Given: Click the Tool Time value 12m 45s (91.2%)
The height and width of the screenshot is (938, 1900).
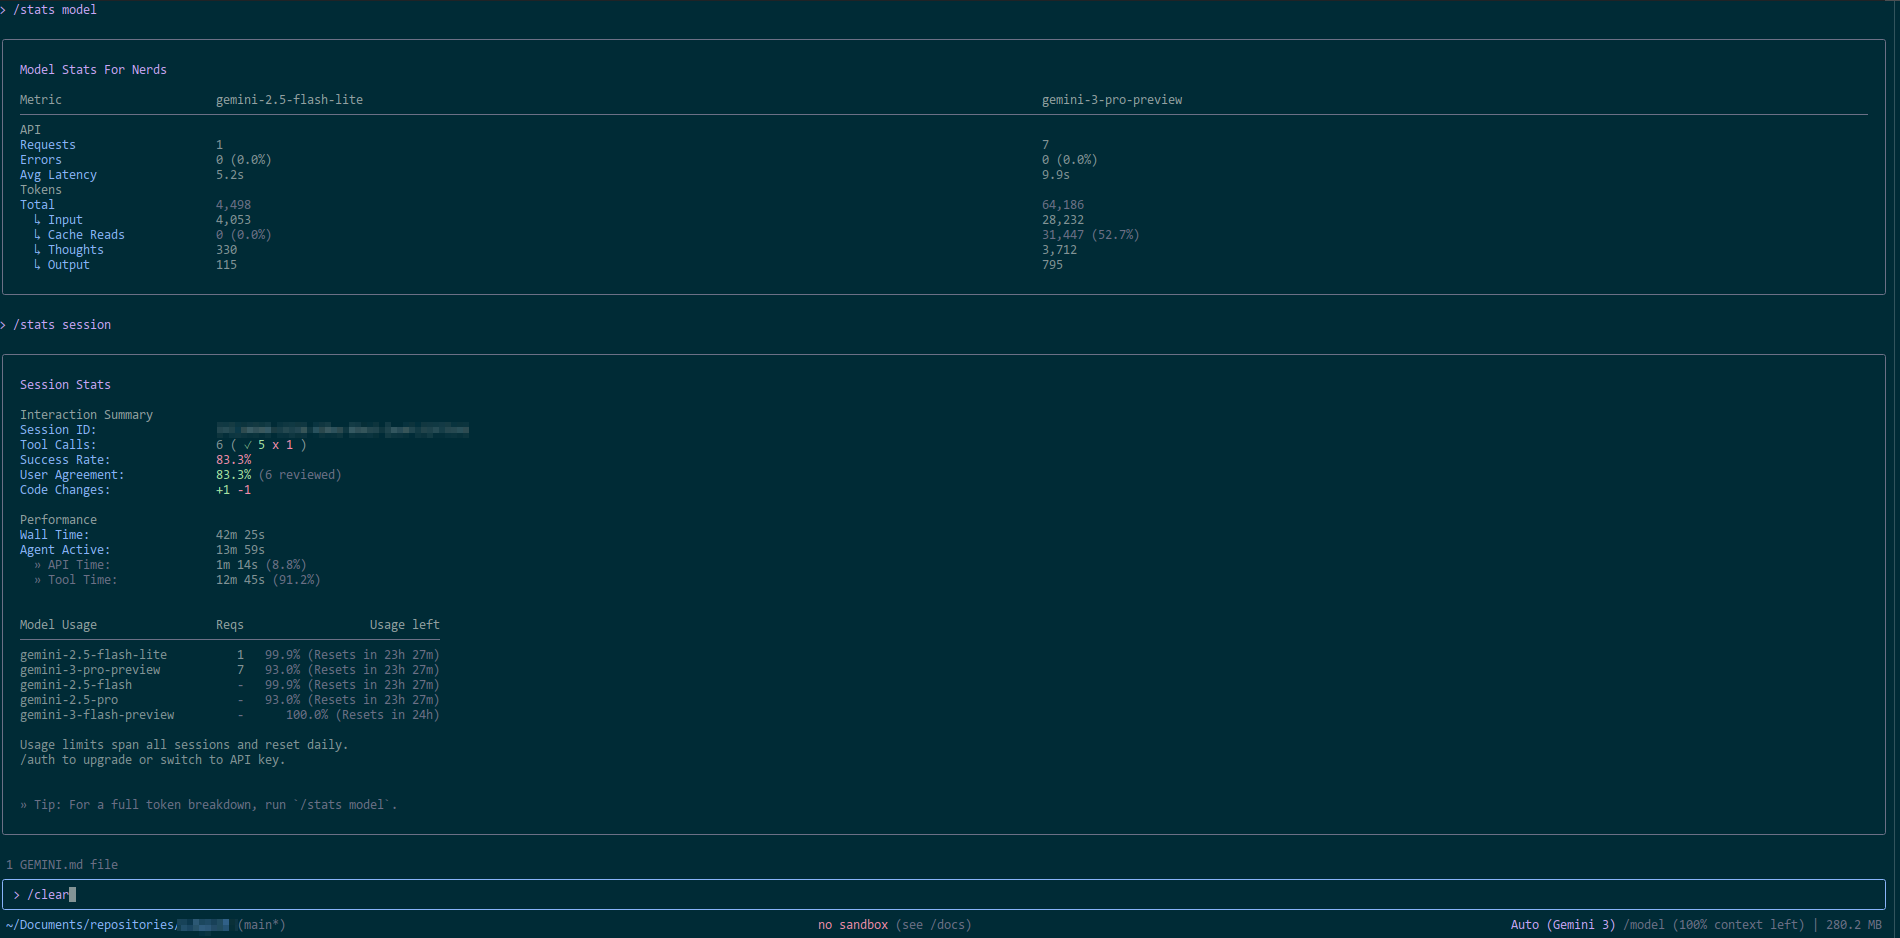Looking at the screenshot, I should (x=269, y=580).
